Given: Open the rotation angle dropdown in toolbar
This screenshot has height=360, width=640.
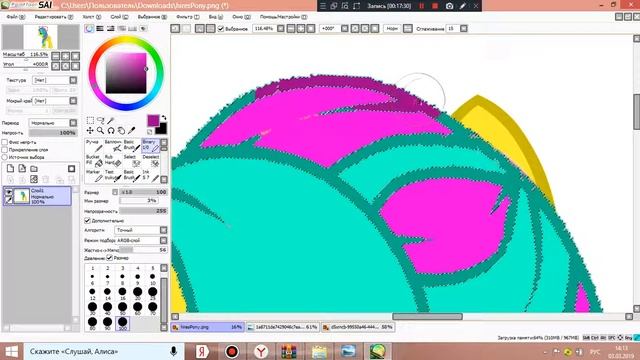Looking at the screenshot, I should (x=345, y=29).
